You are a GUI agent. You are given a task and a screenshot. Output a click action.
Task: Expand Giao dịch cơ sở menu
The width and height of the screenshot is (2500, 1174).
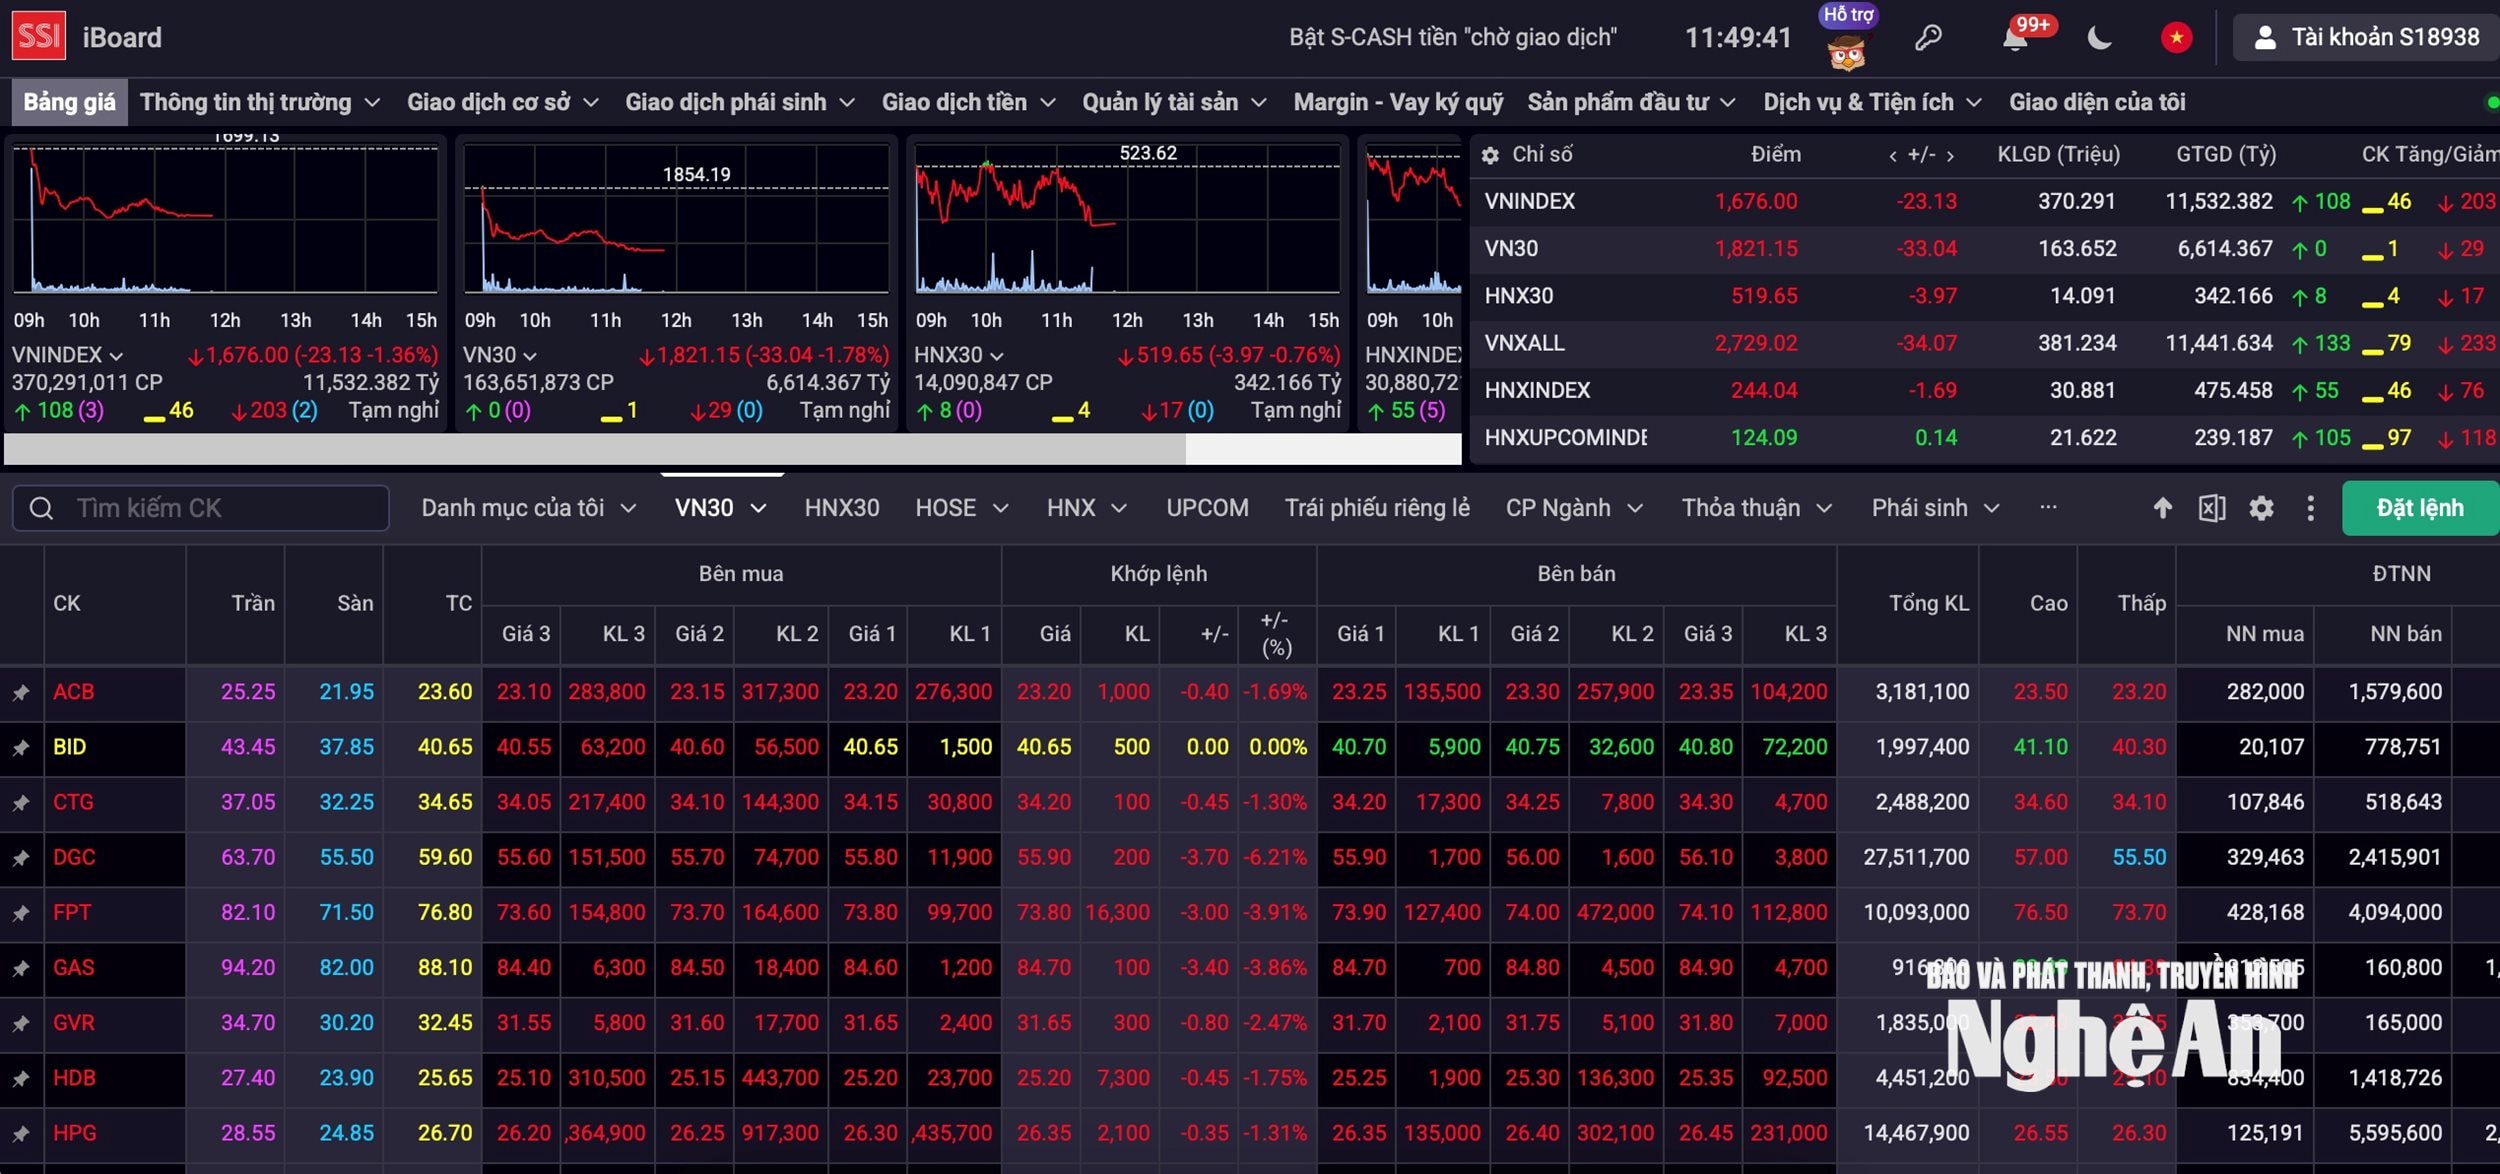point(503,102)
